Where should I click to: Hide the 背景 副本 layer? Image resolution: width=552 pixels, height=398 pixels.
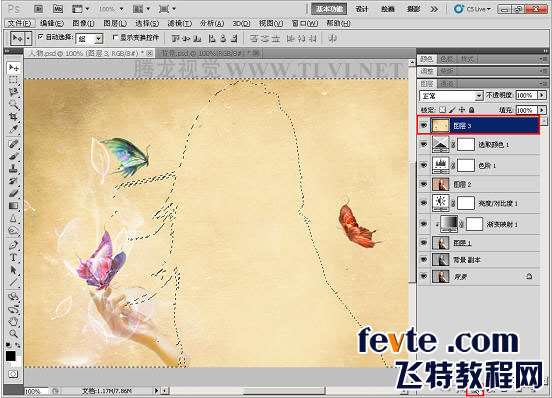(424, 259)
